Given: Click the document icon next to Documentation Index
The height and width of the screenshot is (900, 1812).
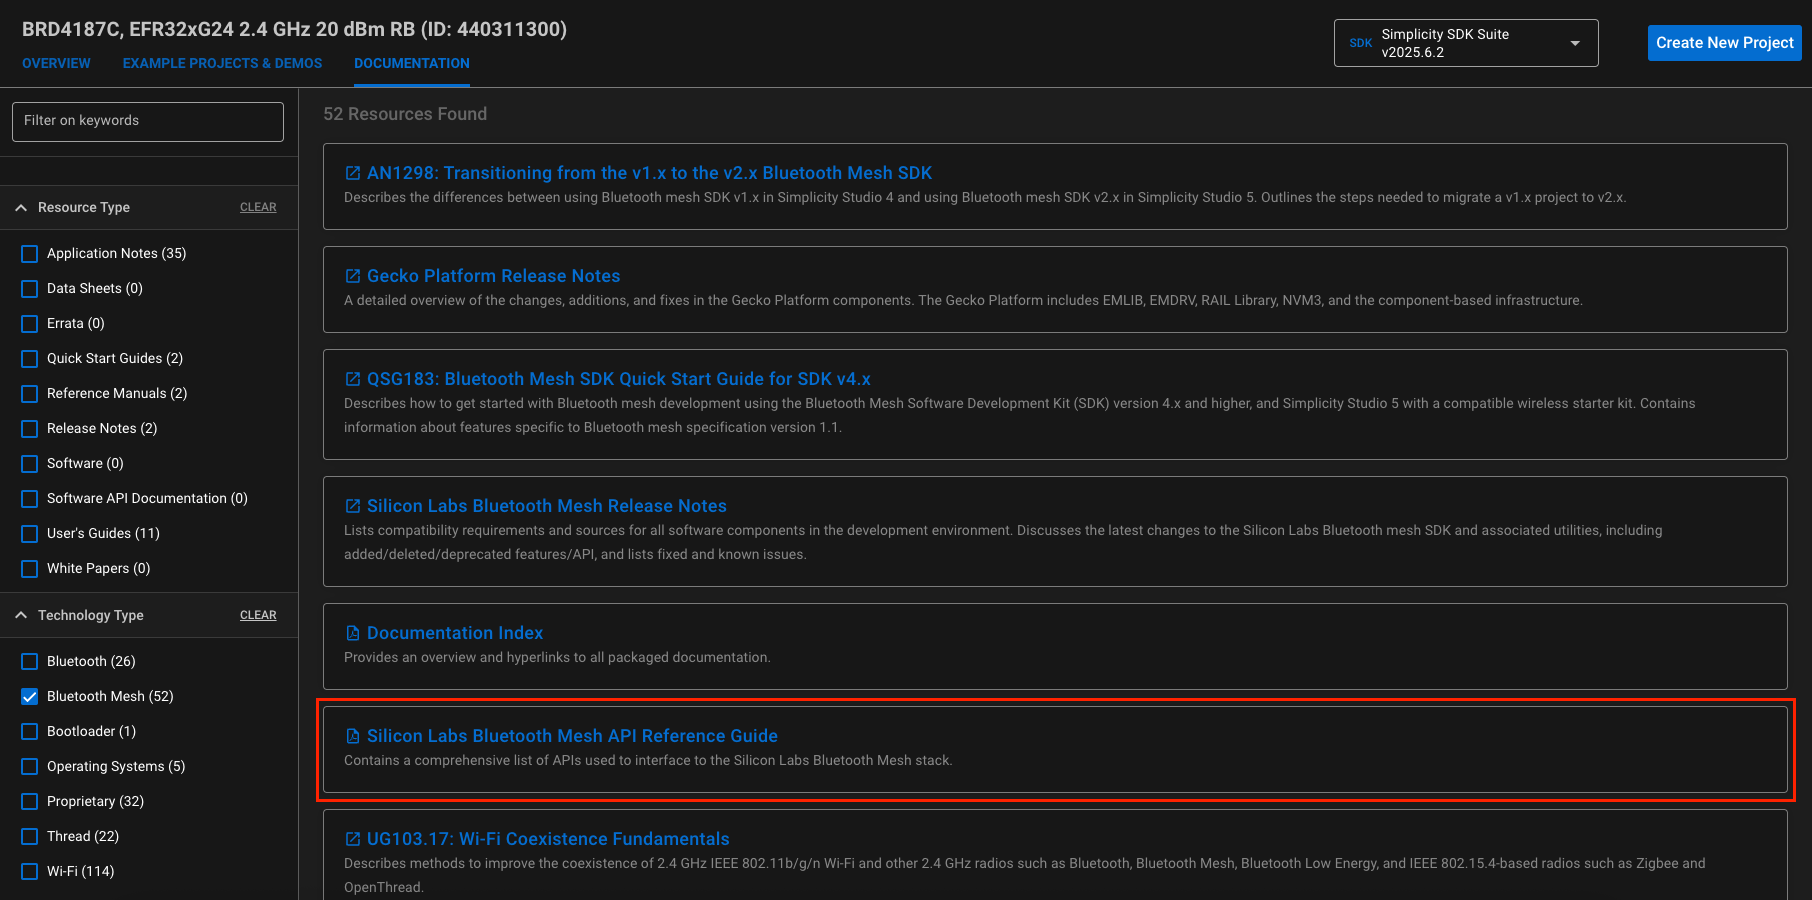Looking at the screenshot, I should tap(352, 632).
